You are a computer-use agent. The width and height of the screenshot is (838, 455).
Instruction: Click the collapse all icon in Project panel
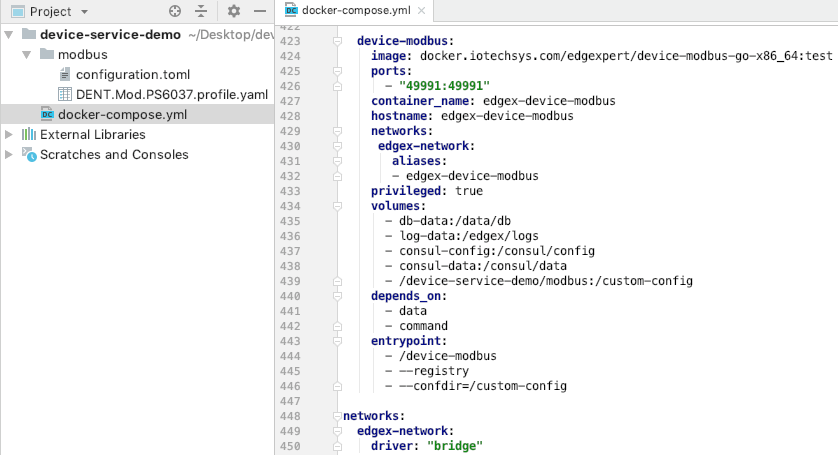point(201,11)
